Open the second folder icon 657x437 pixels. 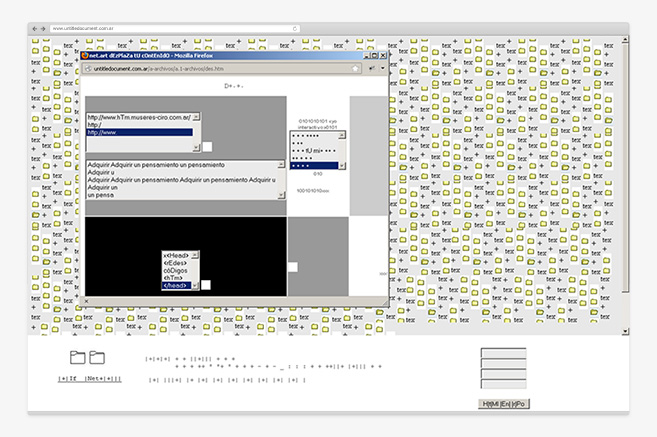pos(97,357)
